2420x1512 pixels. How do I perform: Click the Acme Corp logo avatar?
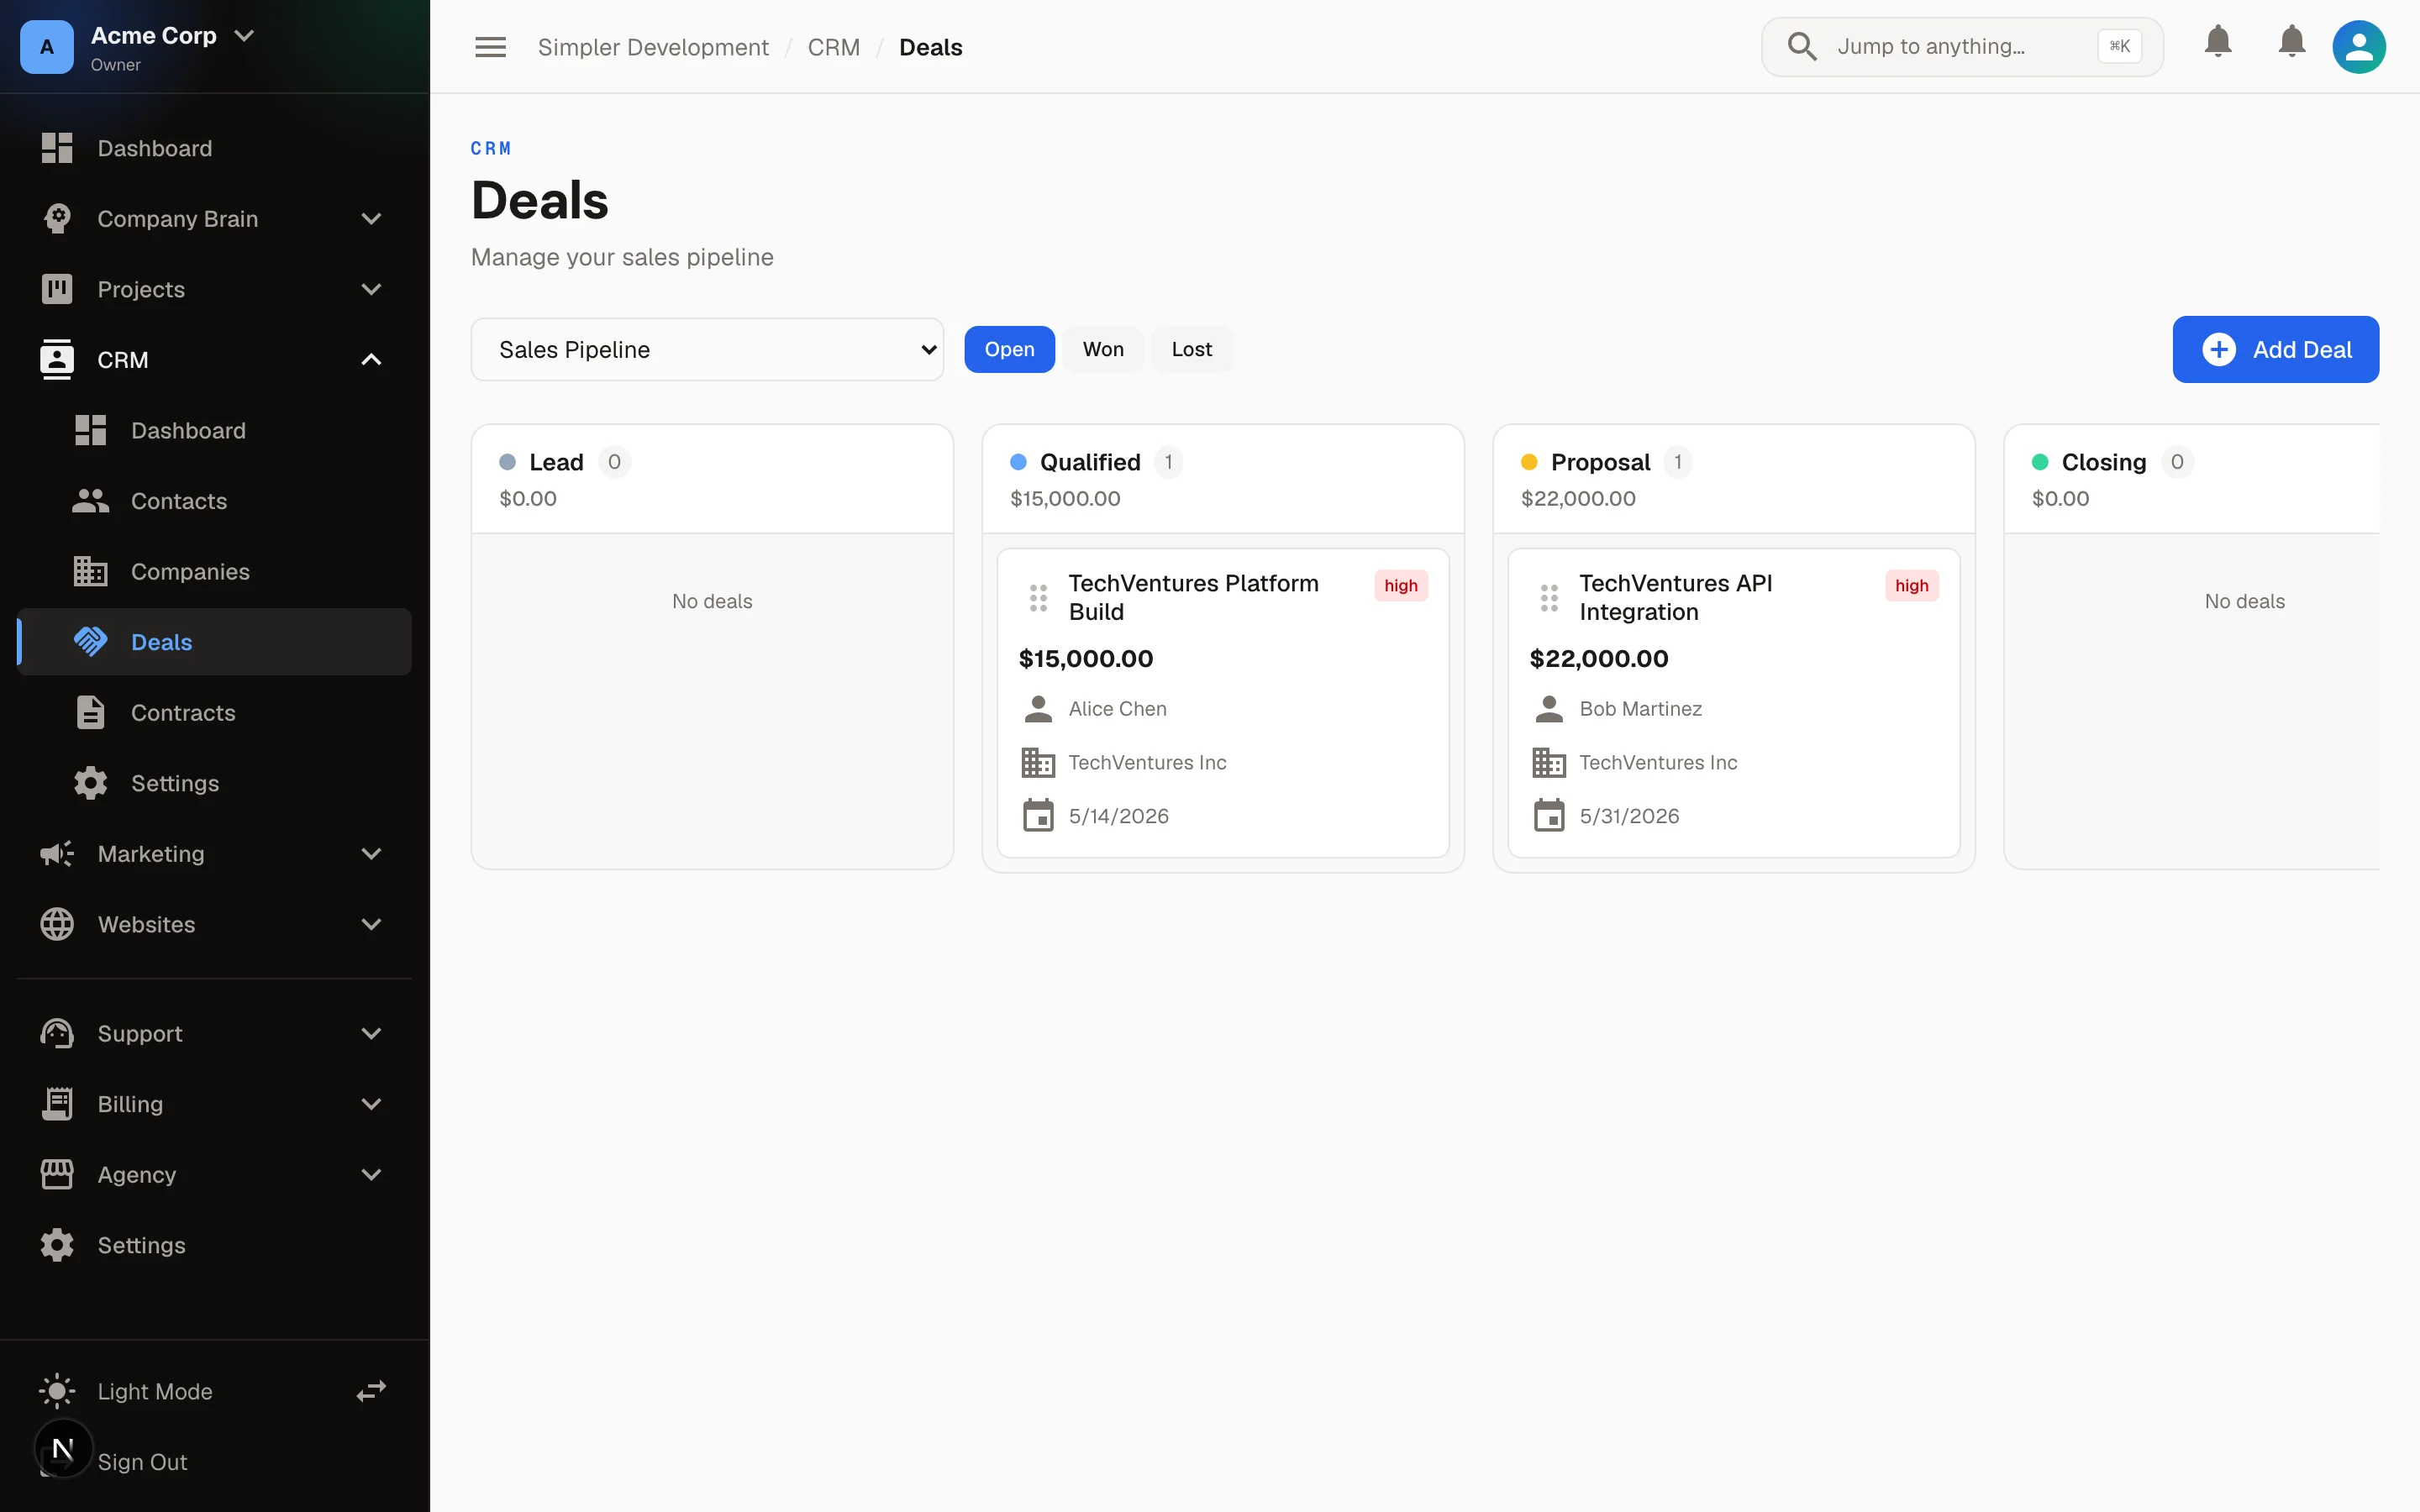pos(47,47)
